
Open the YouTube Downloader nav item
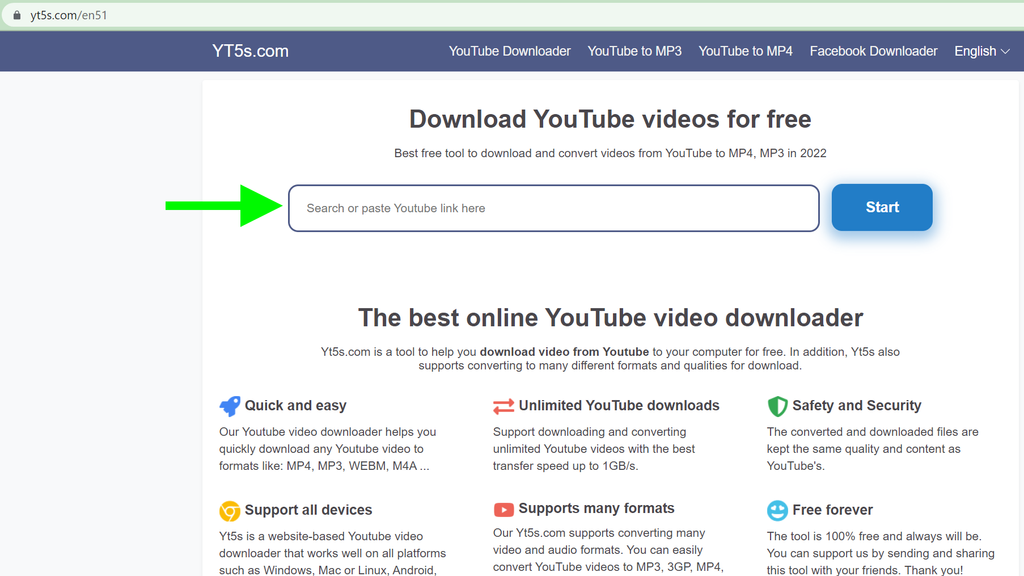509,51
